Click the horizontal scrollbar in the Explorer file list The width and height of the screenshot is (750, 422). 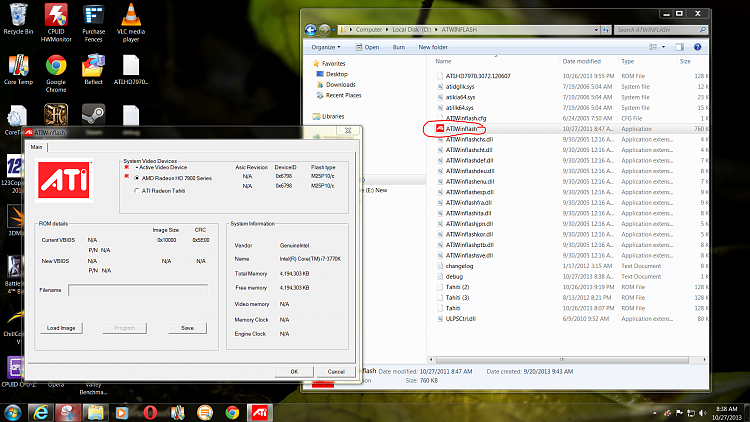[x=562, y=359]
